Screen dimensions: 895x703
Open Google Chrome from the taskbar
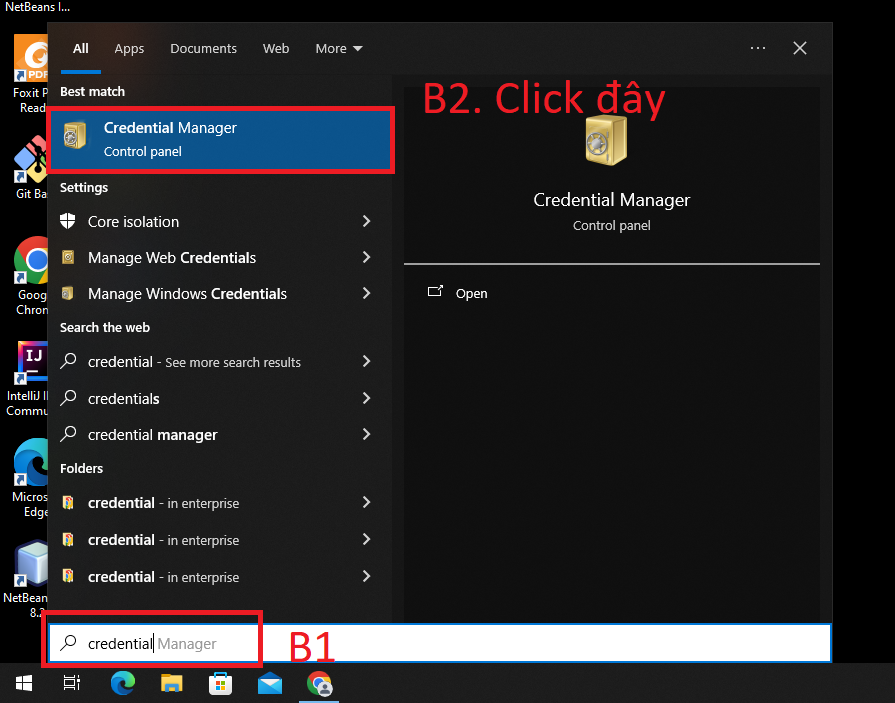[x=320, y=683]
